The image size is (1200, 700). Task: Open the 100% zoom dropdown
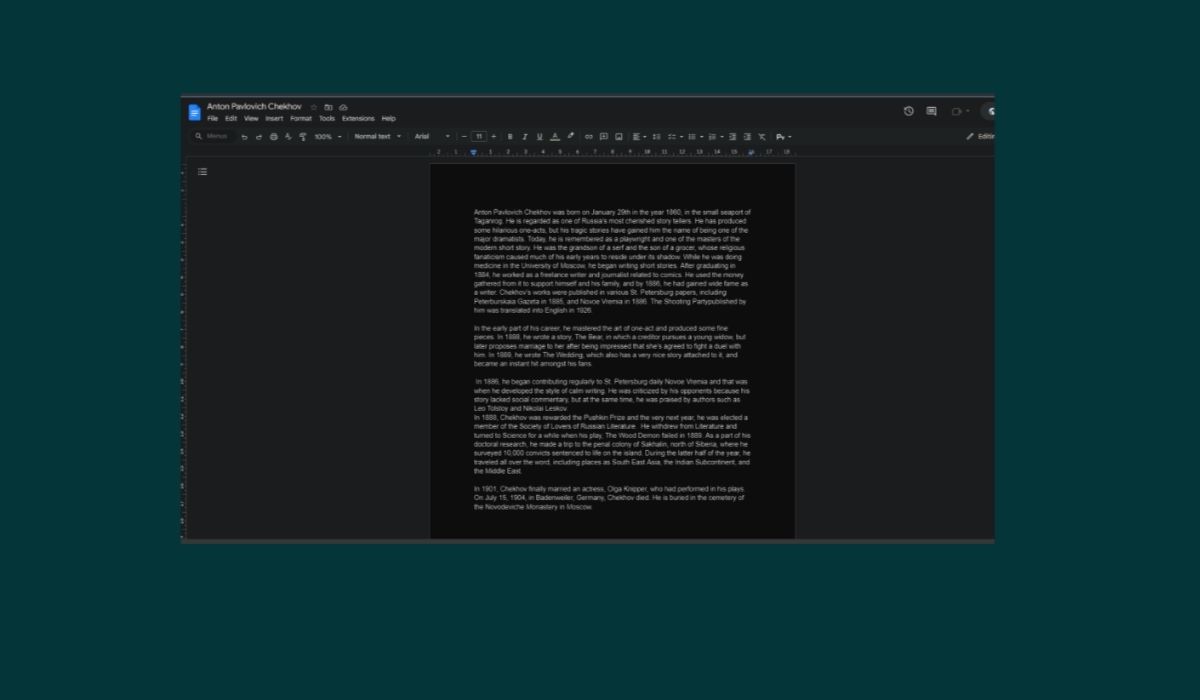click(327, 137)
